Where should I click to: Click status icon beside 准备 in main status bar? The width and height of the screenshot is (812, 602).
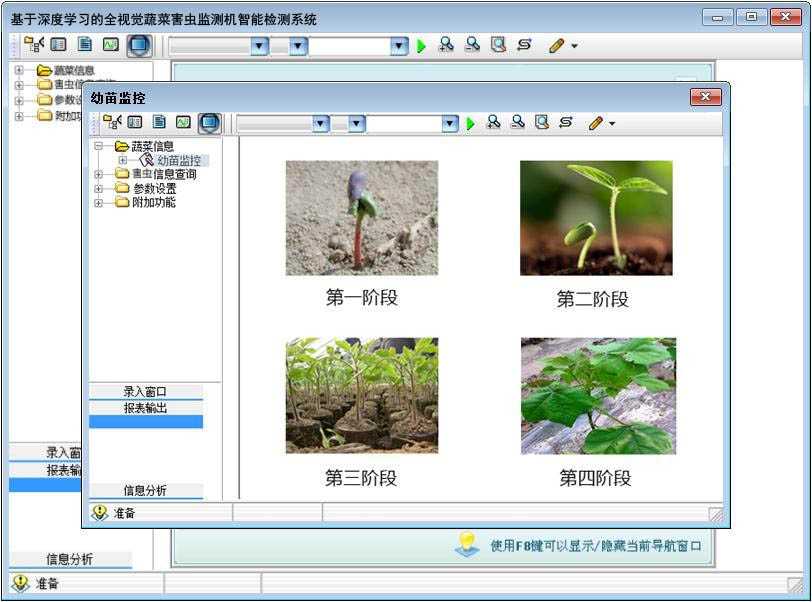point(20,584)
